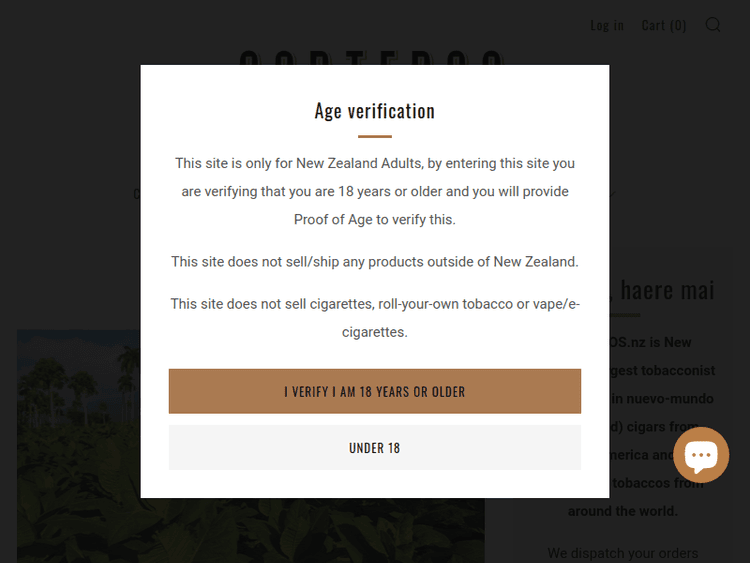This screenshot has height=563, width=750.
Task: Click the tan divider under Age verification
Action: [x=374, y=136]
